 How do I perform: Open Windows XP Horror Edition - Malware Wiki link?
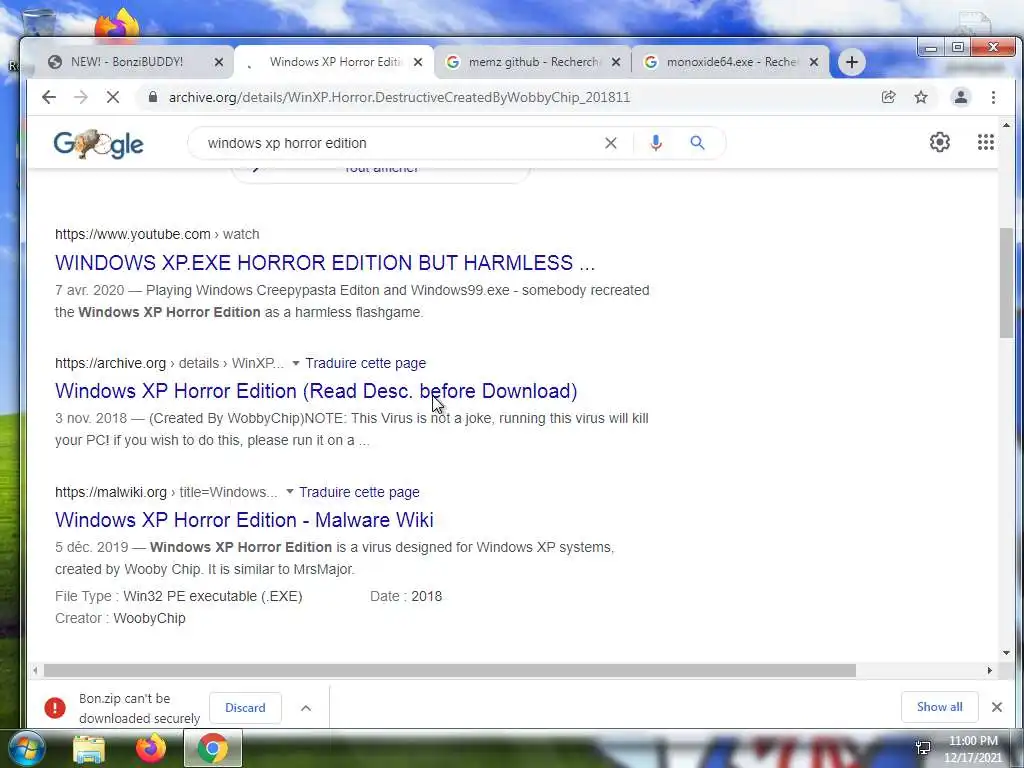click(244, 520)
